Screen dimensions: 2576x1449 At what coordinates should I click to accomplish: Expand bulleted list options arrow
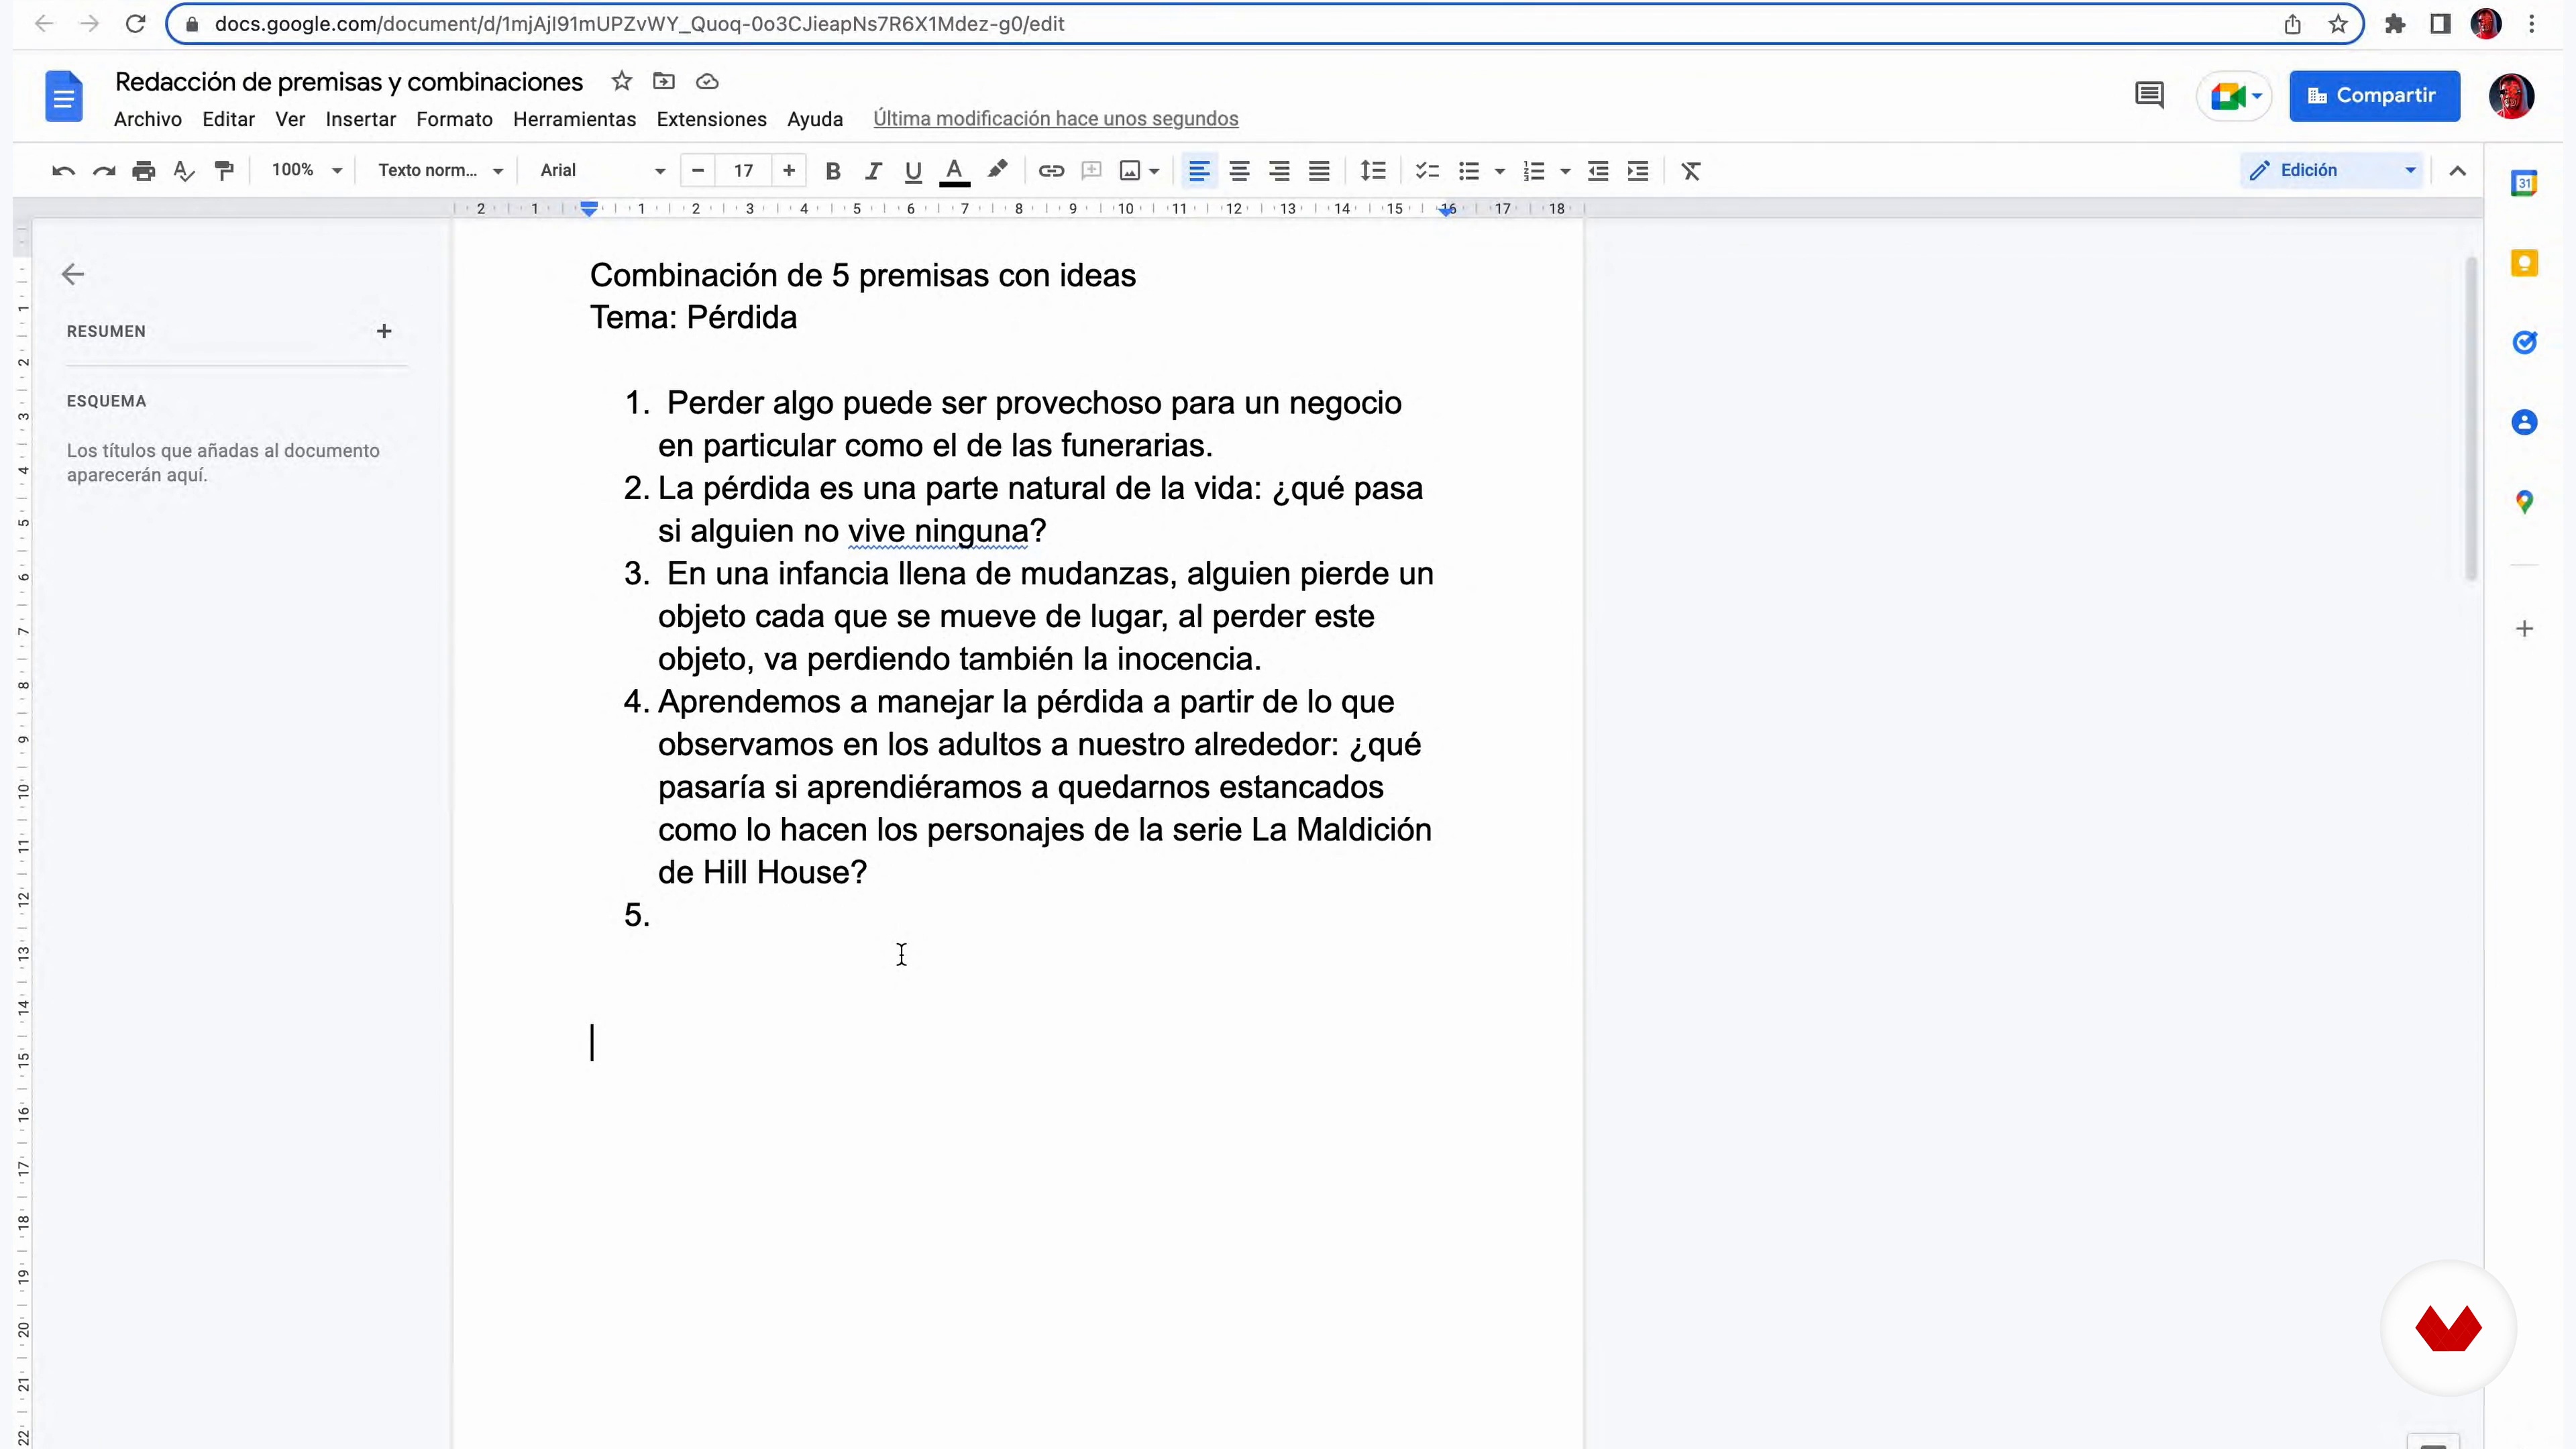click(x=1499, y=171)
